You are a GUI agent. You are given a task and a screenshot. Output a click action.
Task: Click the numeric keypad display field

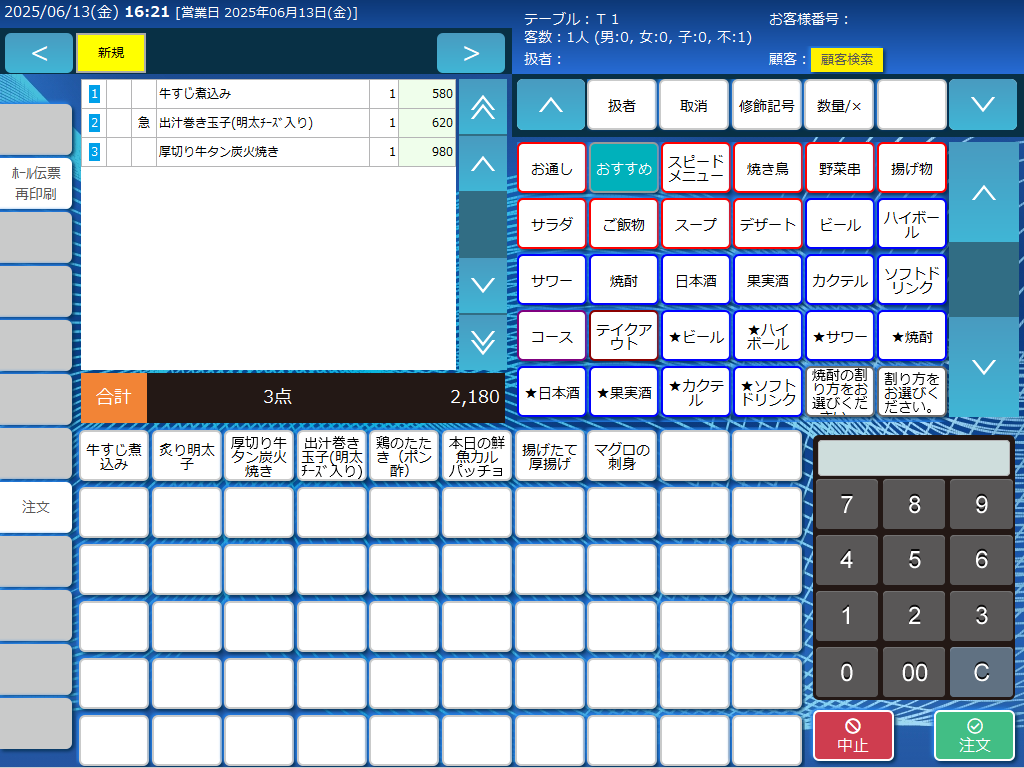pos(914,458)
